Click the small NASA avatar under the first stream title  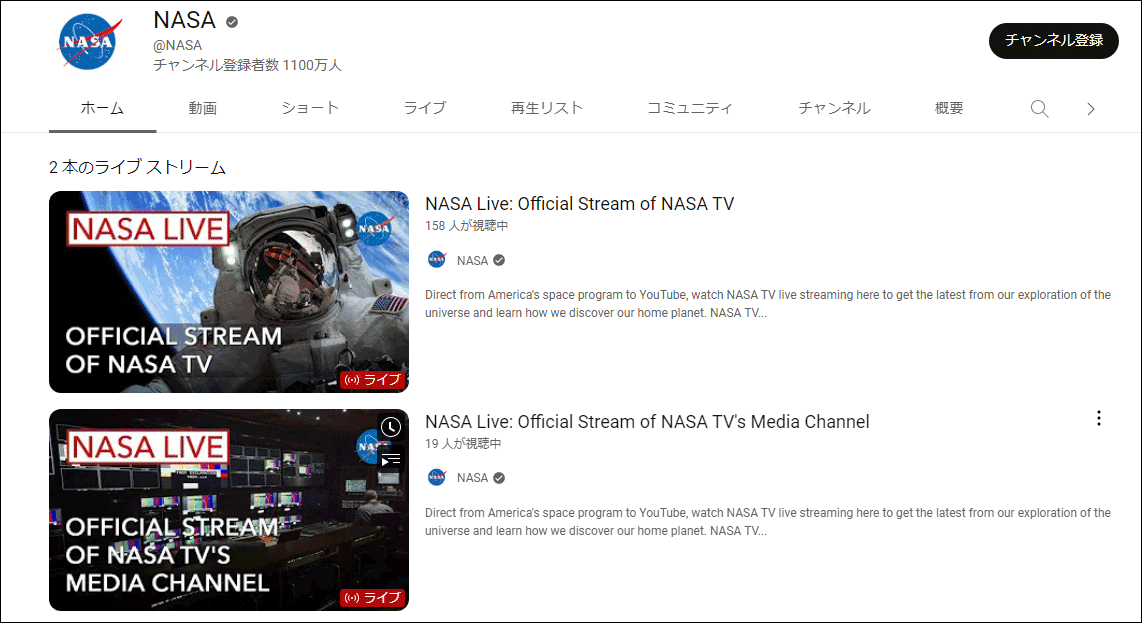pos(437,259)
